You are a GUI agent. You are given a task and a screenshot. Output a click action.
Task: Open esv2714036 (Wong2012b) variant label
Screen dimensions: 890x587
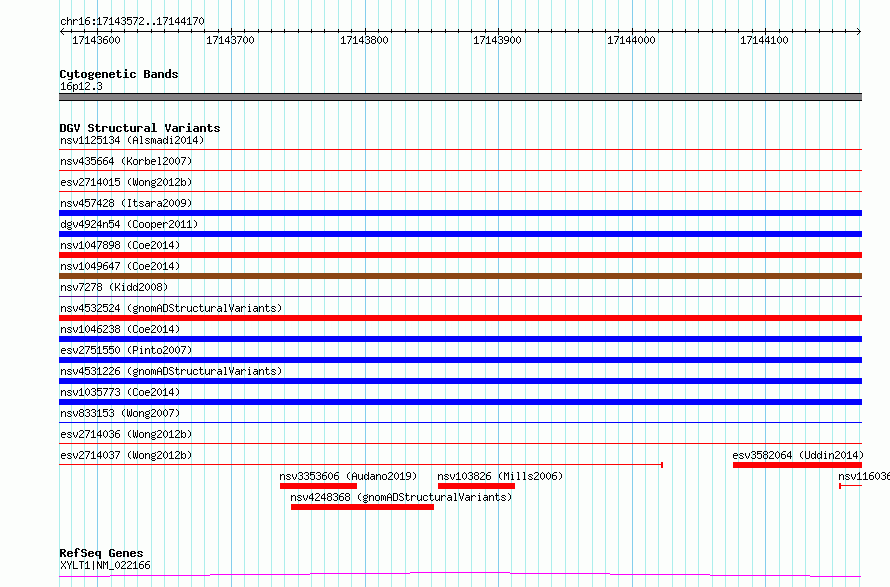coord(126,434)
